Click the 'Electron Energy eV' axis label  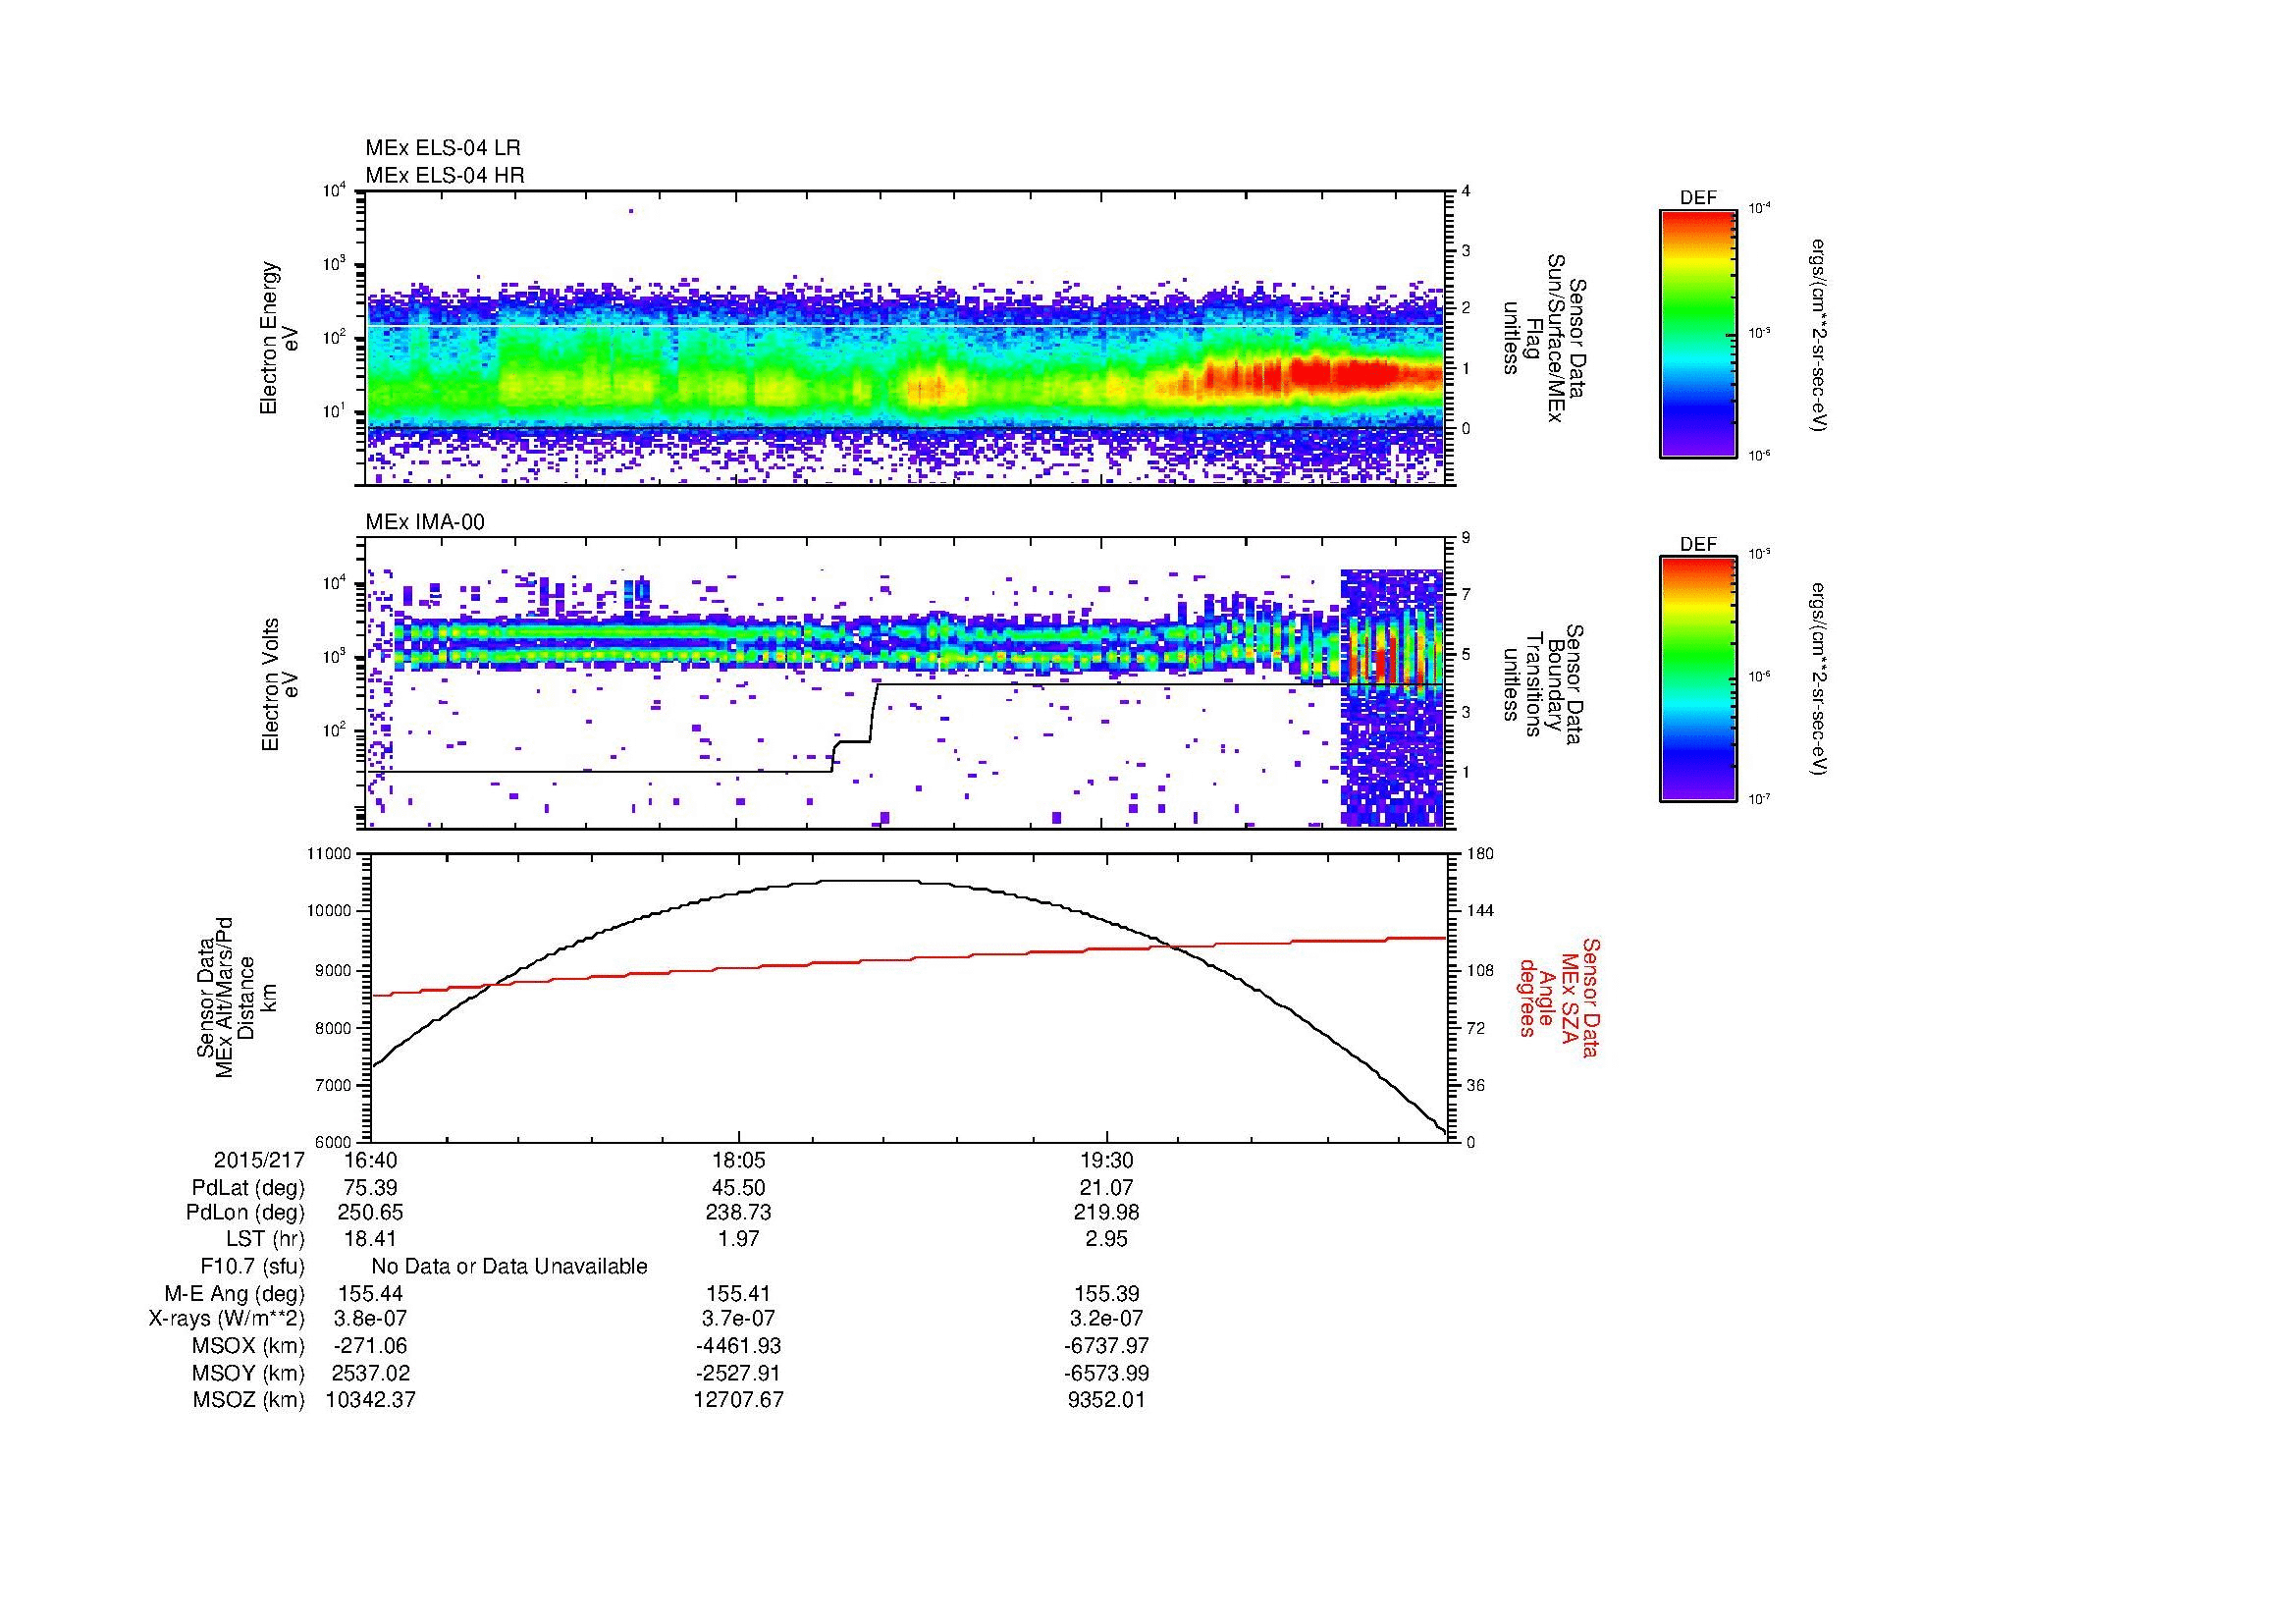(279, 338)
